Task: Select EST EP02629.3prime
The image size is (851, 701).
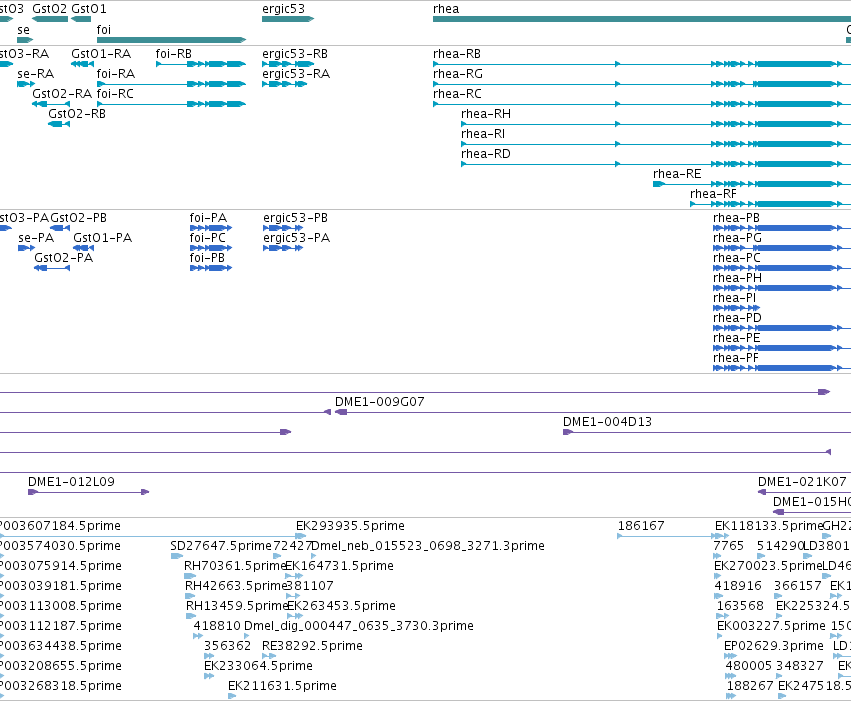Action: coord(731,656)
